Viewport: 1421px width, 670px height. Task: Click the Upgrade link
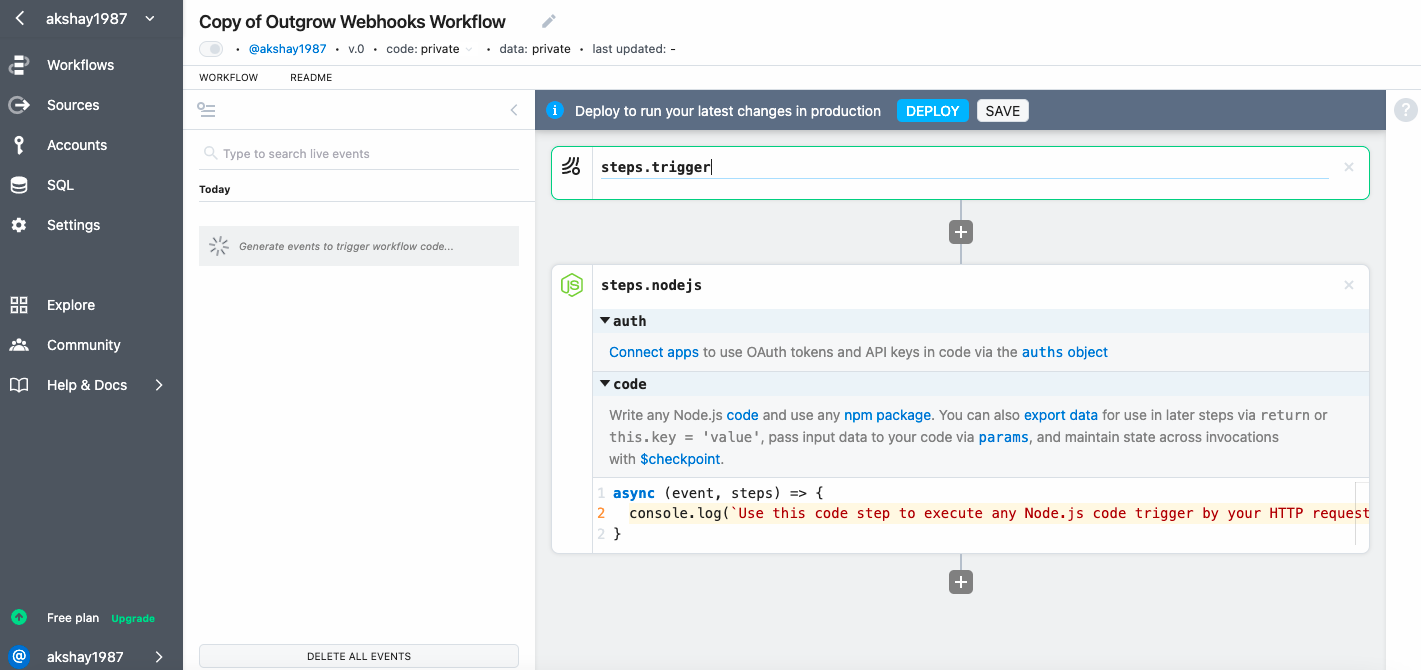133,619
